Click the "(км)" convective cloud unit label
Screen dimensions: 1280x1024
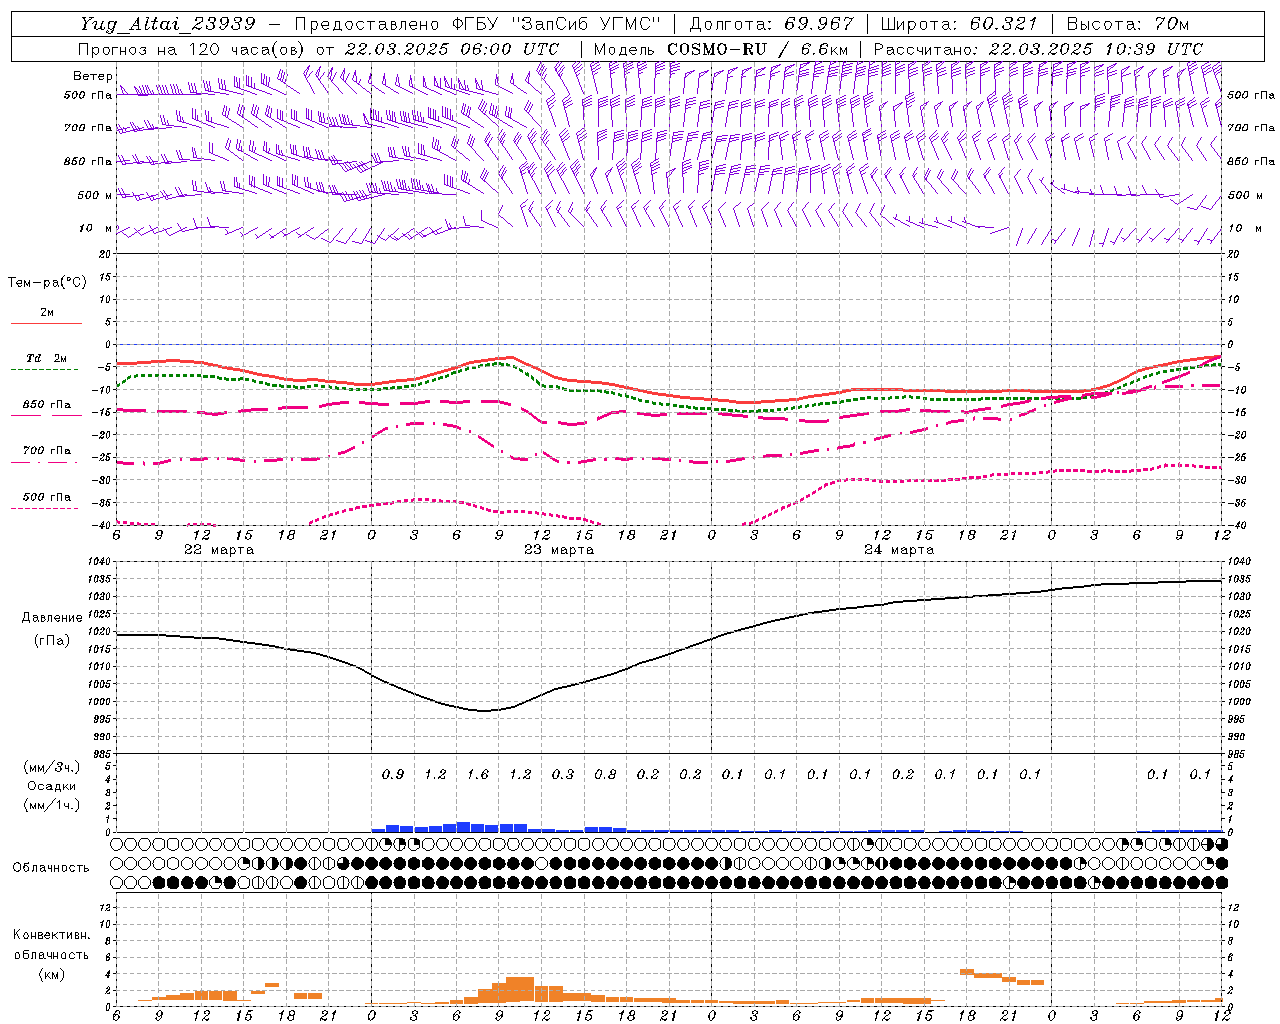(52, 974)
